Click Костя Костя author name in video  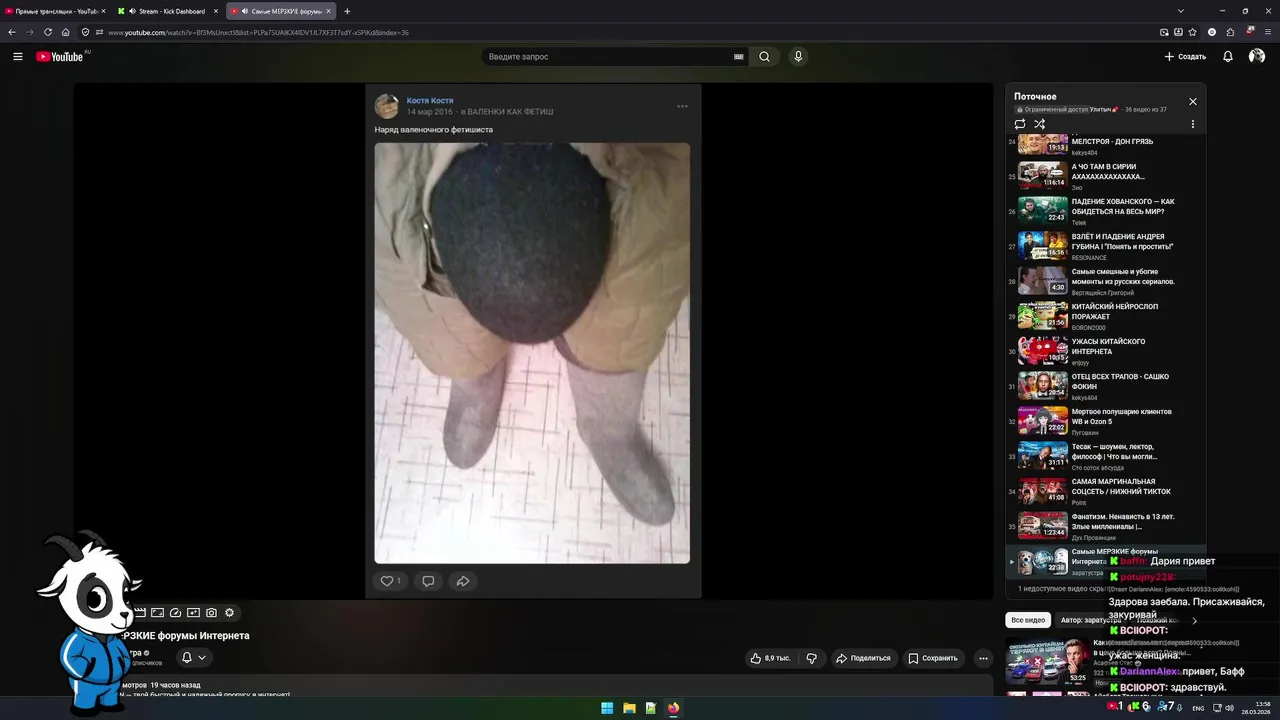430,101
